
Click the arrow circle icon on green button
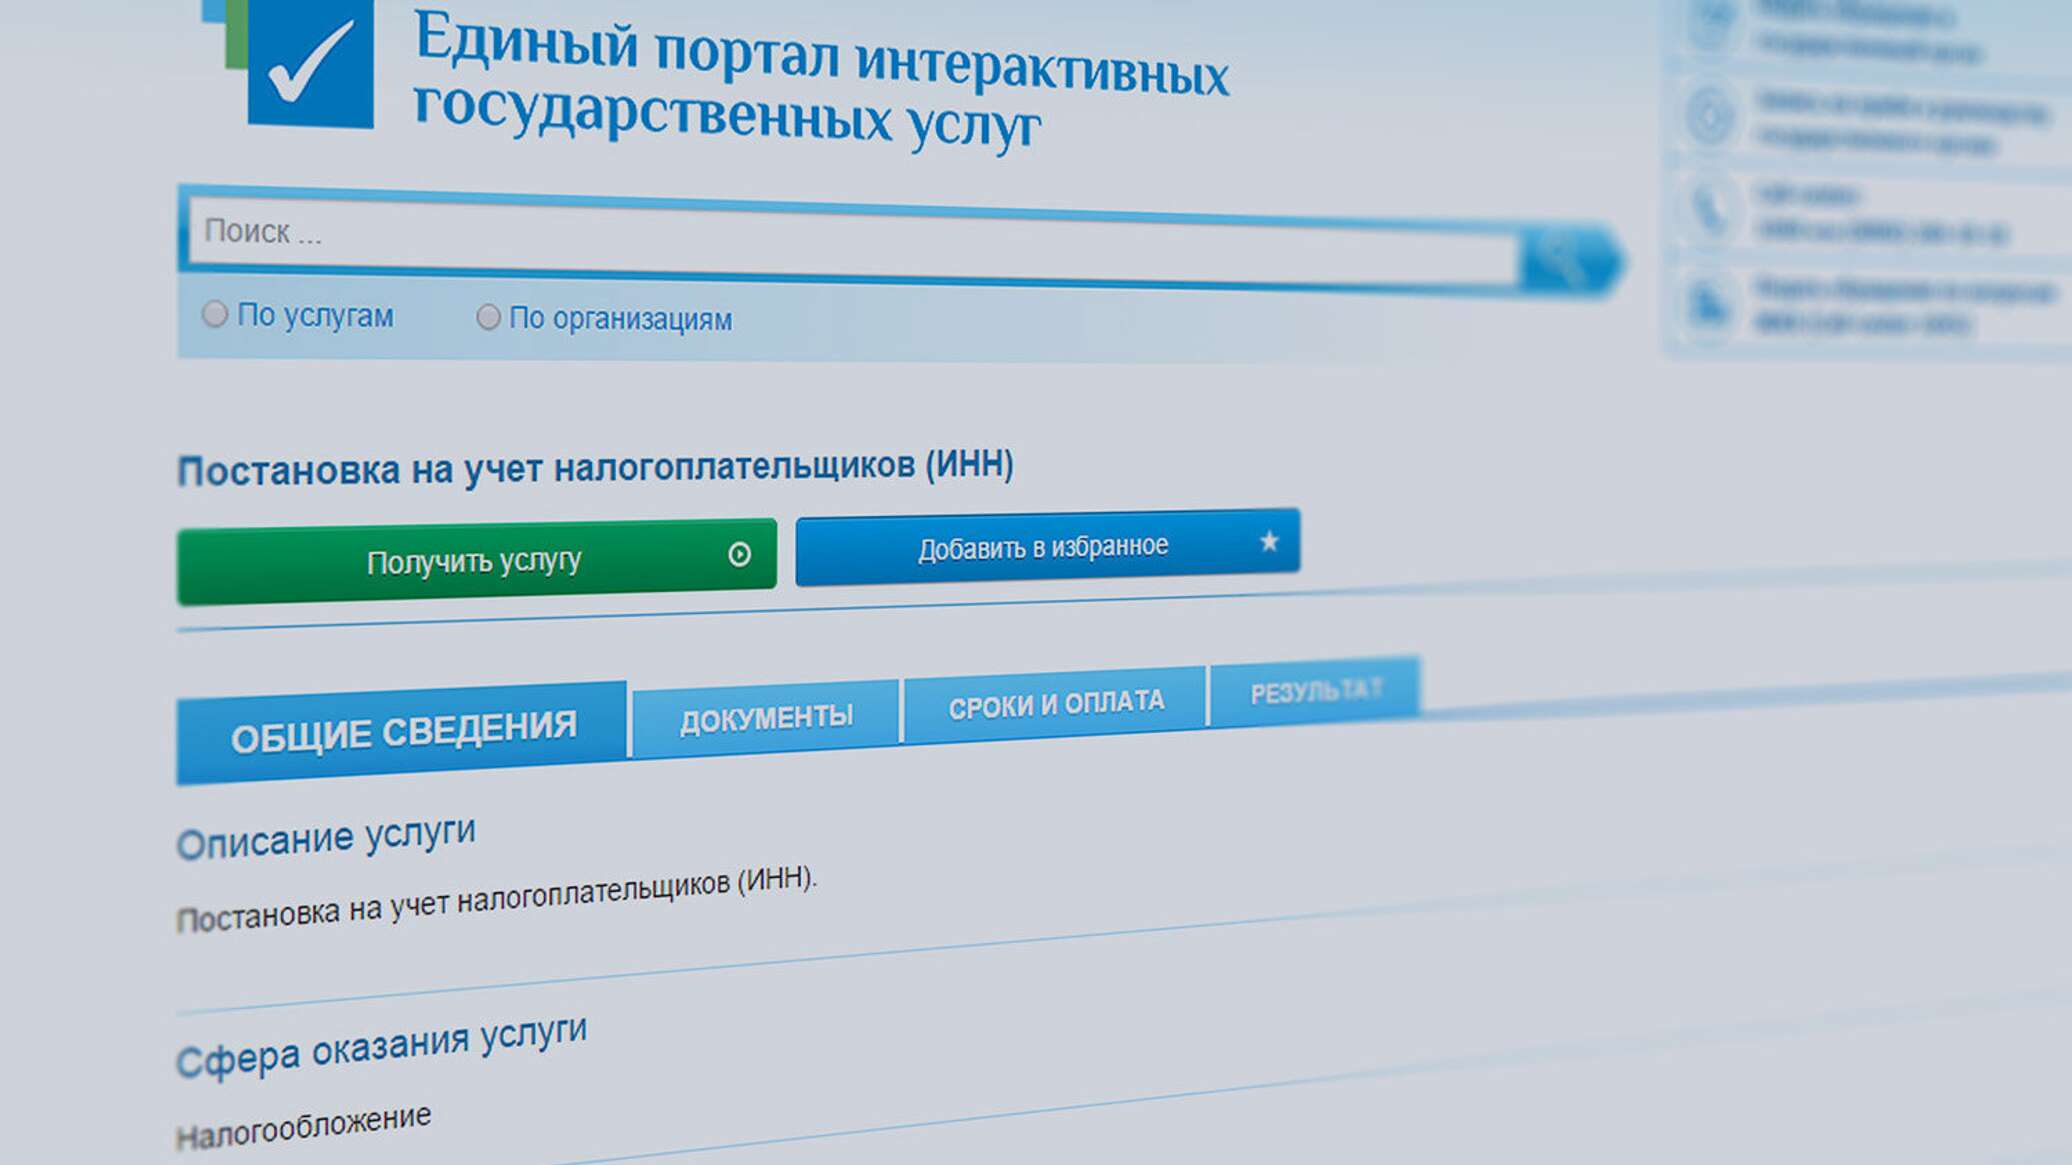pos(739,555)
